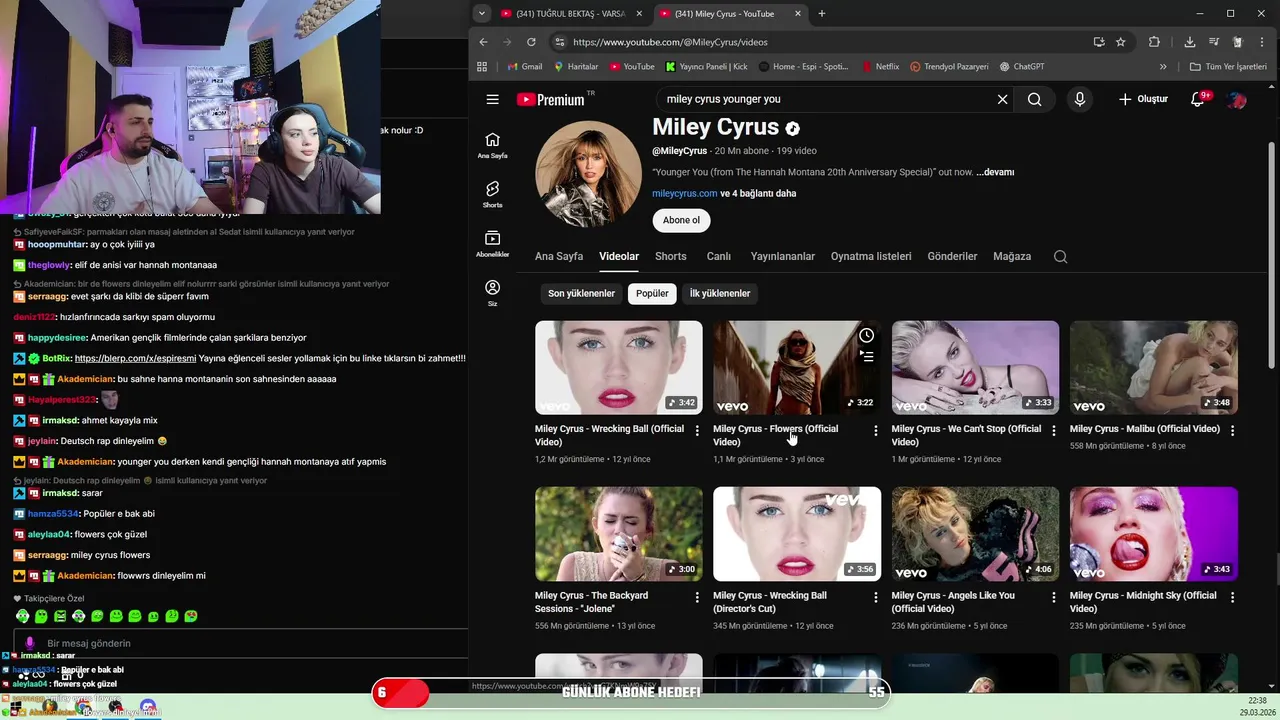Select Son yüklenenler filter chip
The width and height of the screenshot is (1280, 720).
(581, 293)
